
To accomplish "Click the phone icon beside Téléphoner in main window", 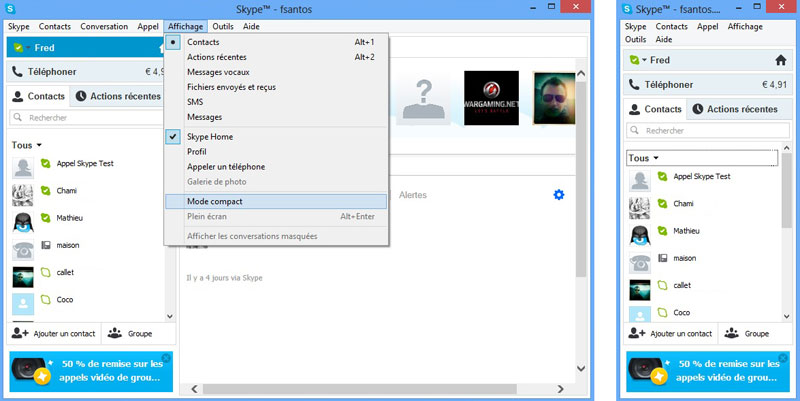I will (17, 71).
